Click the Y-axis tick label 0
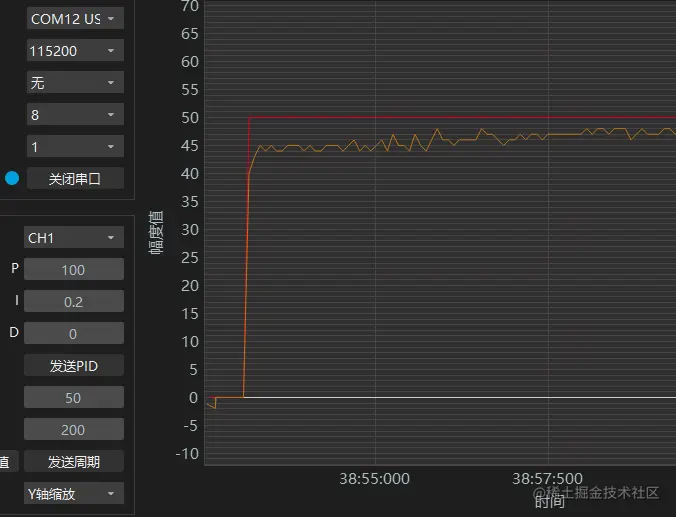 coord(194,398)
